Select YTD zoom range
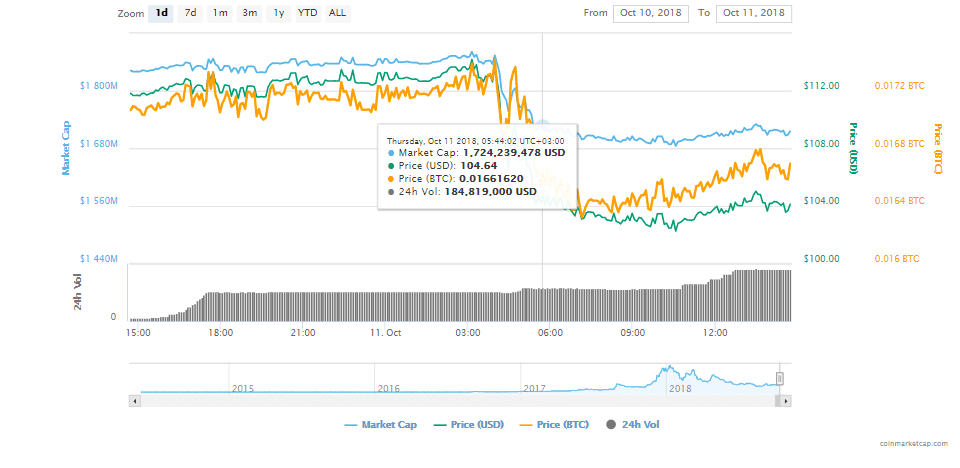960x468 pixels. pos(307,13)
